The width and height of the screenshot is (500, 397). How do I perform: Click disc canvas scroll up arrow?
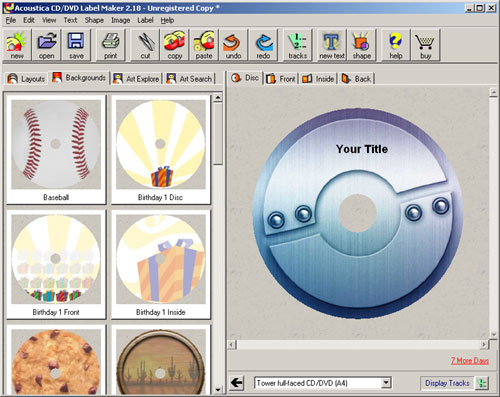point(494,93)
